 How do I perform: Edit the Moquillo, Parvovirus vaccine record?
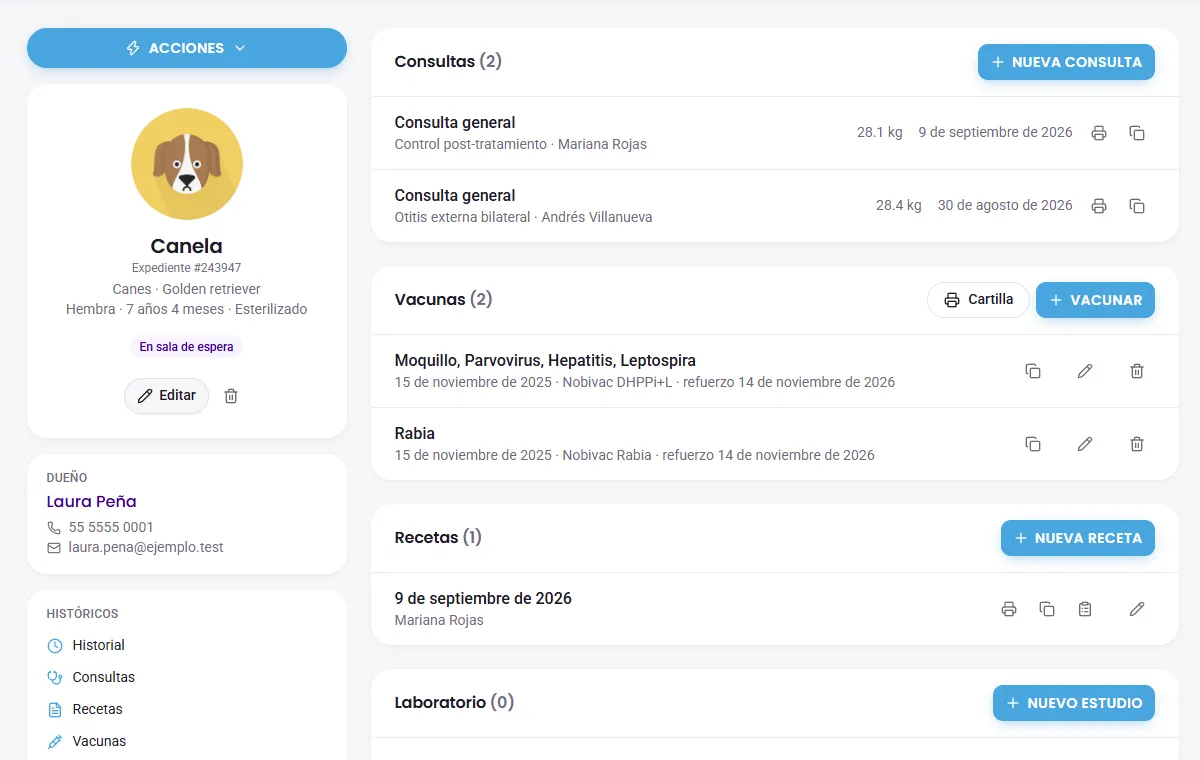pos(1085,371)
